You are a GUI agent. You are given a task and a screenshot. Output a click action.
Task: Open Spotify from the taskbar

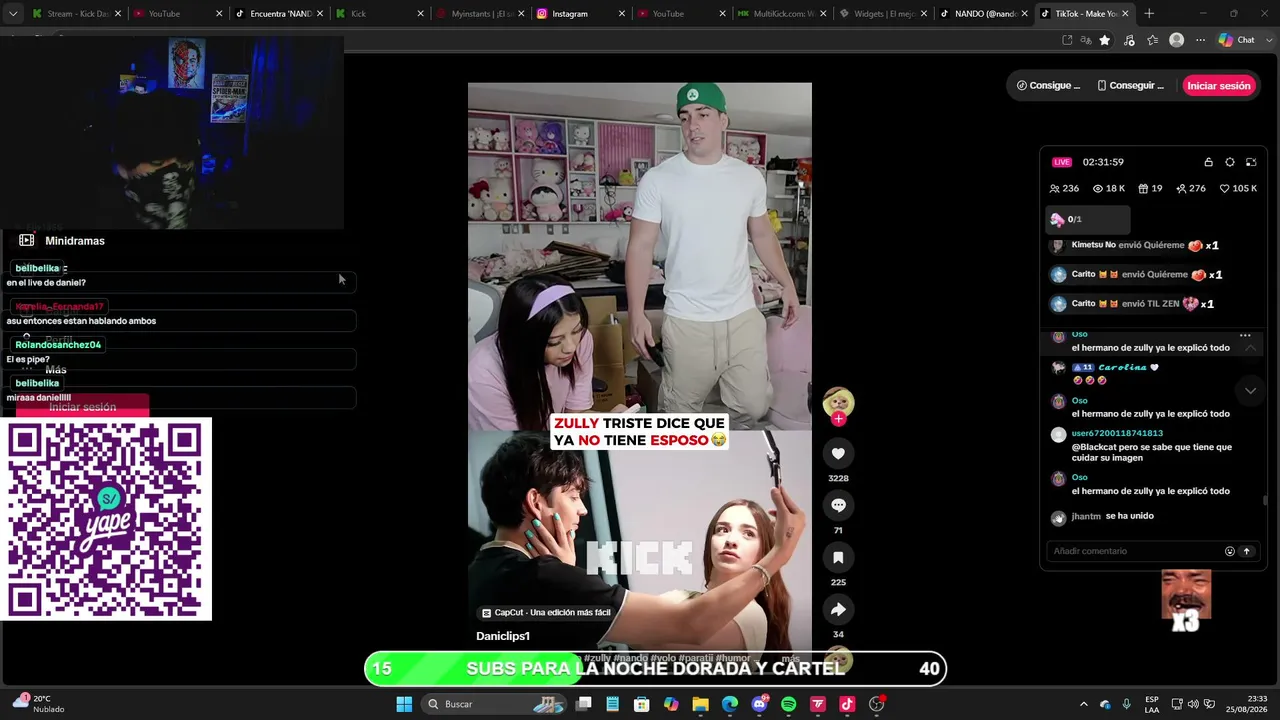(x=788, y=704)
